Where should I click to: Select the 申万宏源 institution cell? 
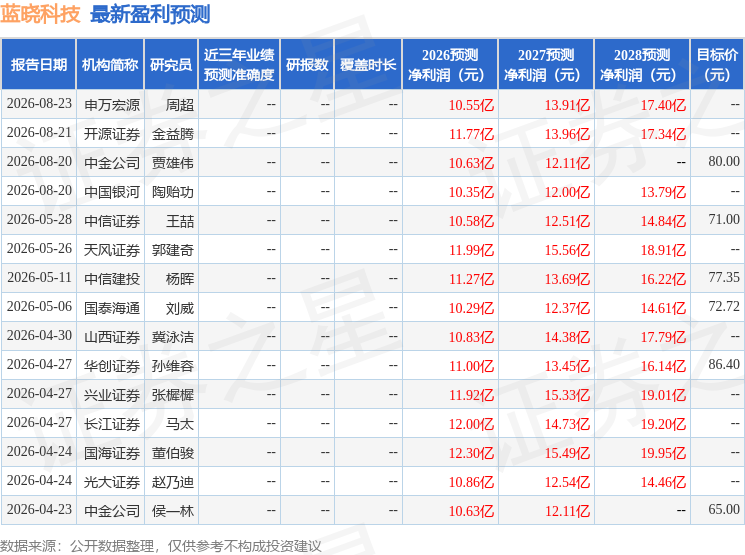[x=112, y=105]
